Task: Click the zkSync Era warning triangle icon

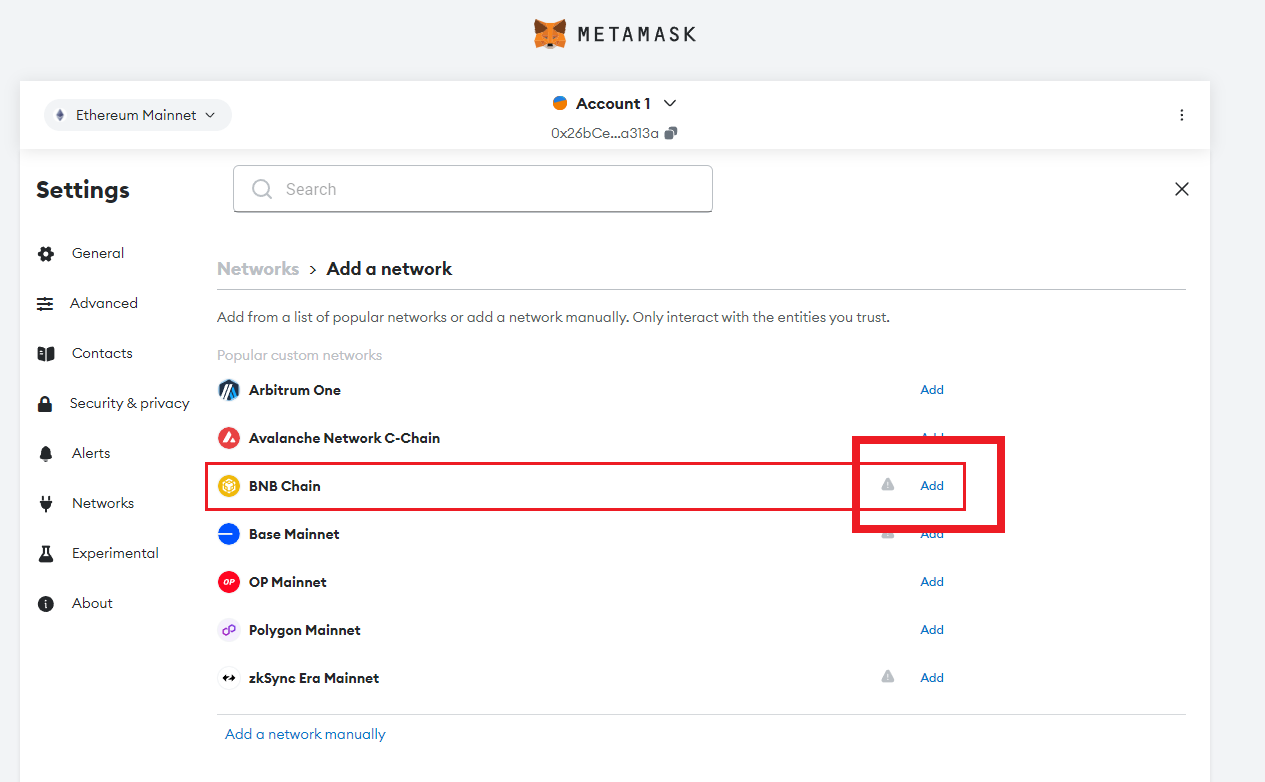Action: pyautogui.click(x=887, y=677)
